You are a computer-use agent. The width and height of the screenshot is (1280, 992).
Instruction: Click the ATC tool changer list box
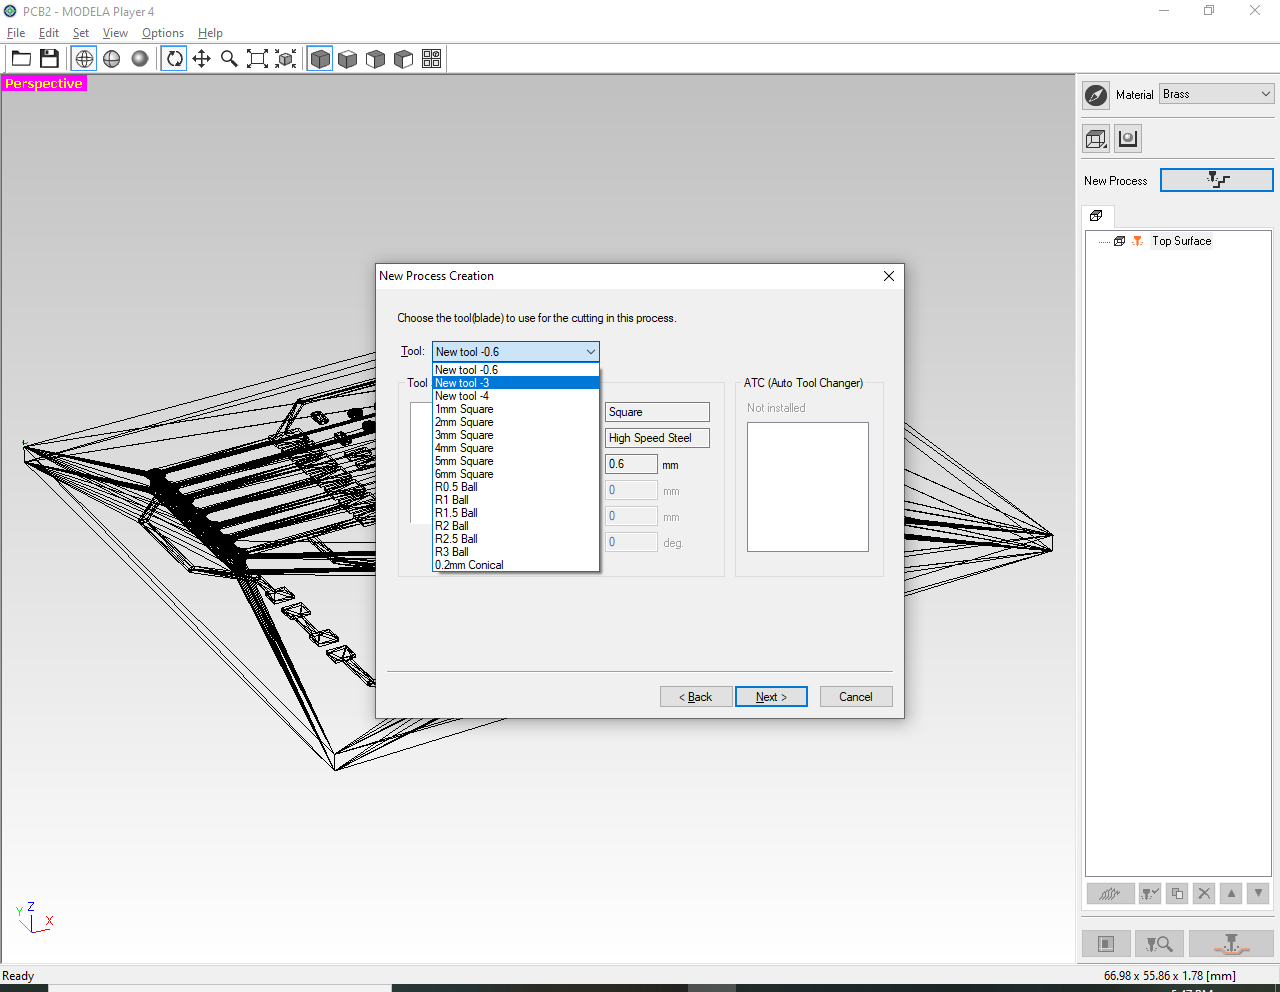click(808, 487)
